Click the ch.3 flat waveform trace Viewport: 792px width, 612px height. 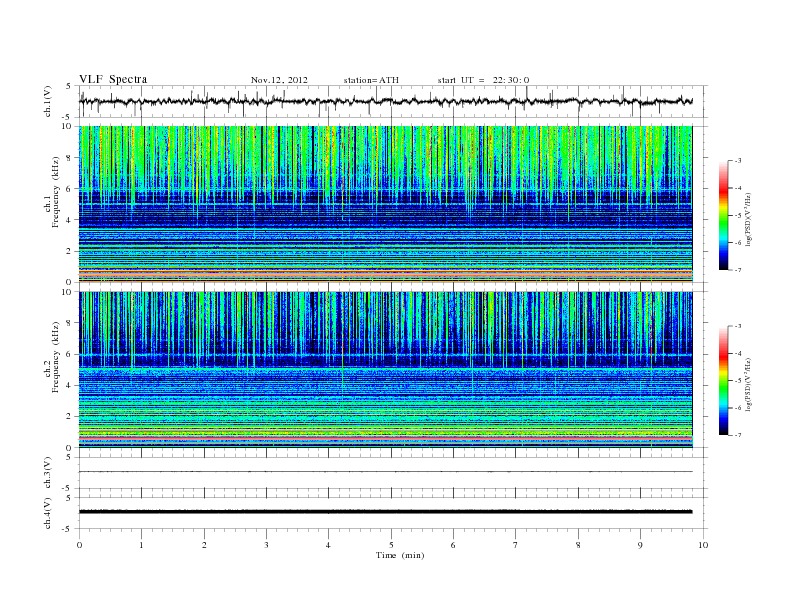(385, 472)
